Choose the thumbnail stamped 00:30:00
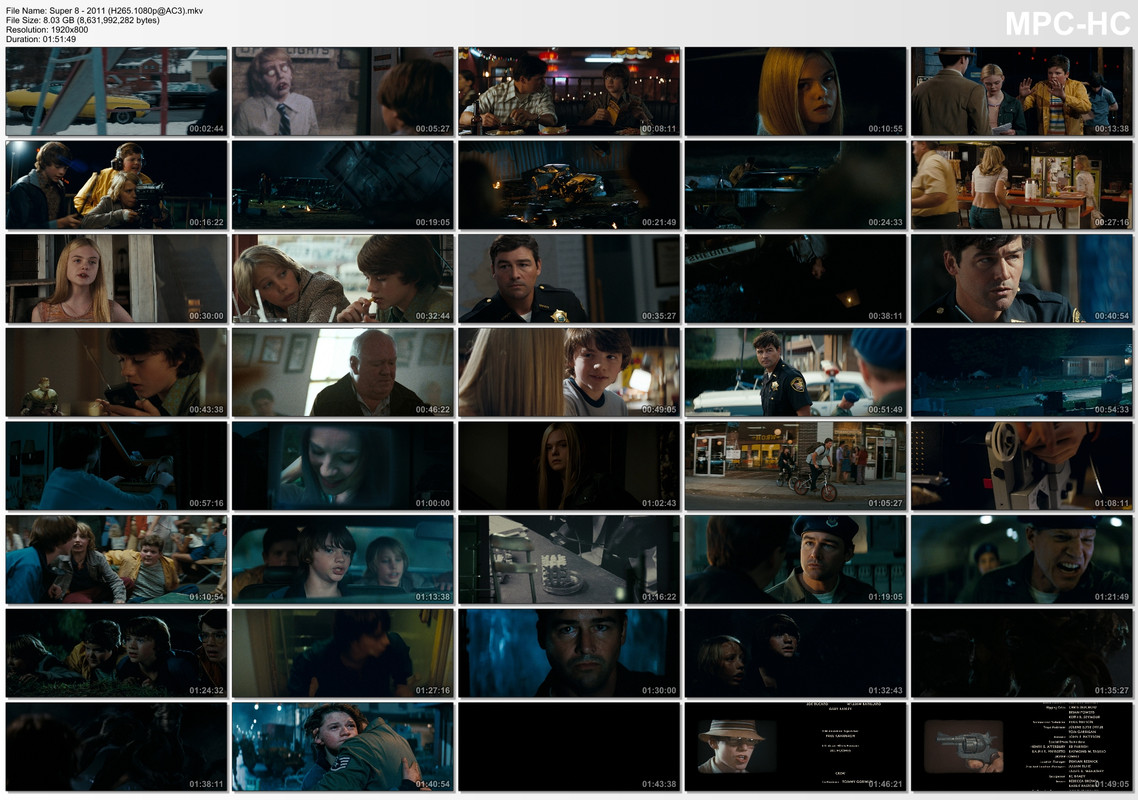 point(116,279)
